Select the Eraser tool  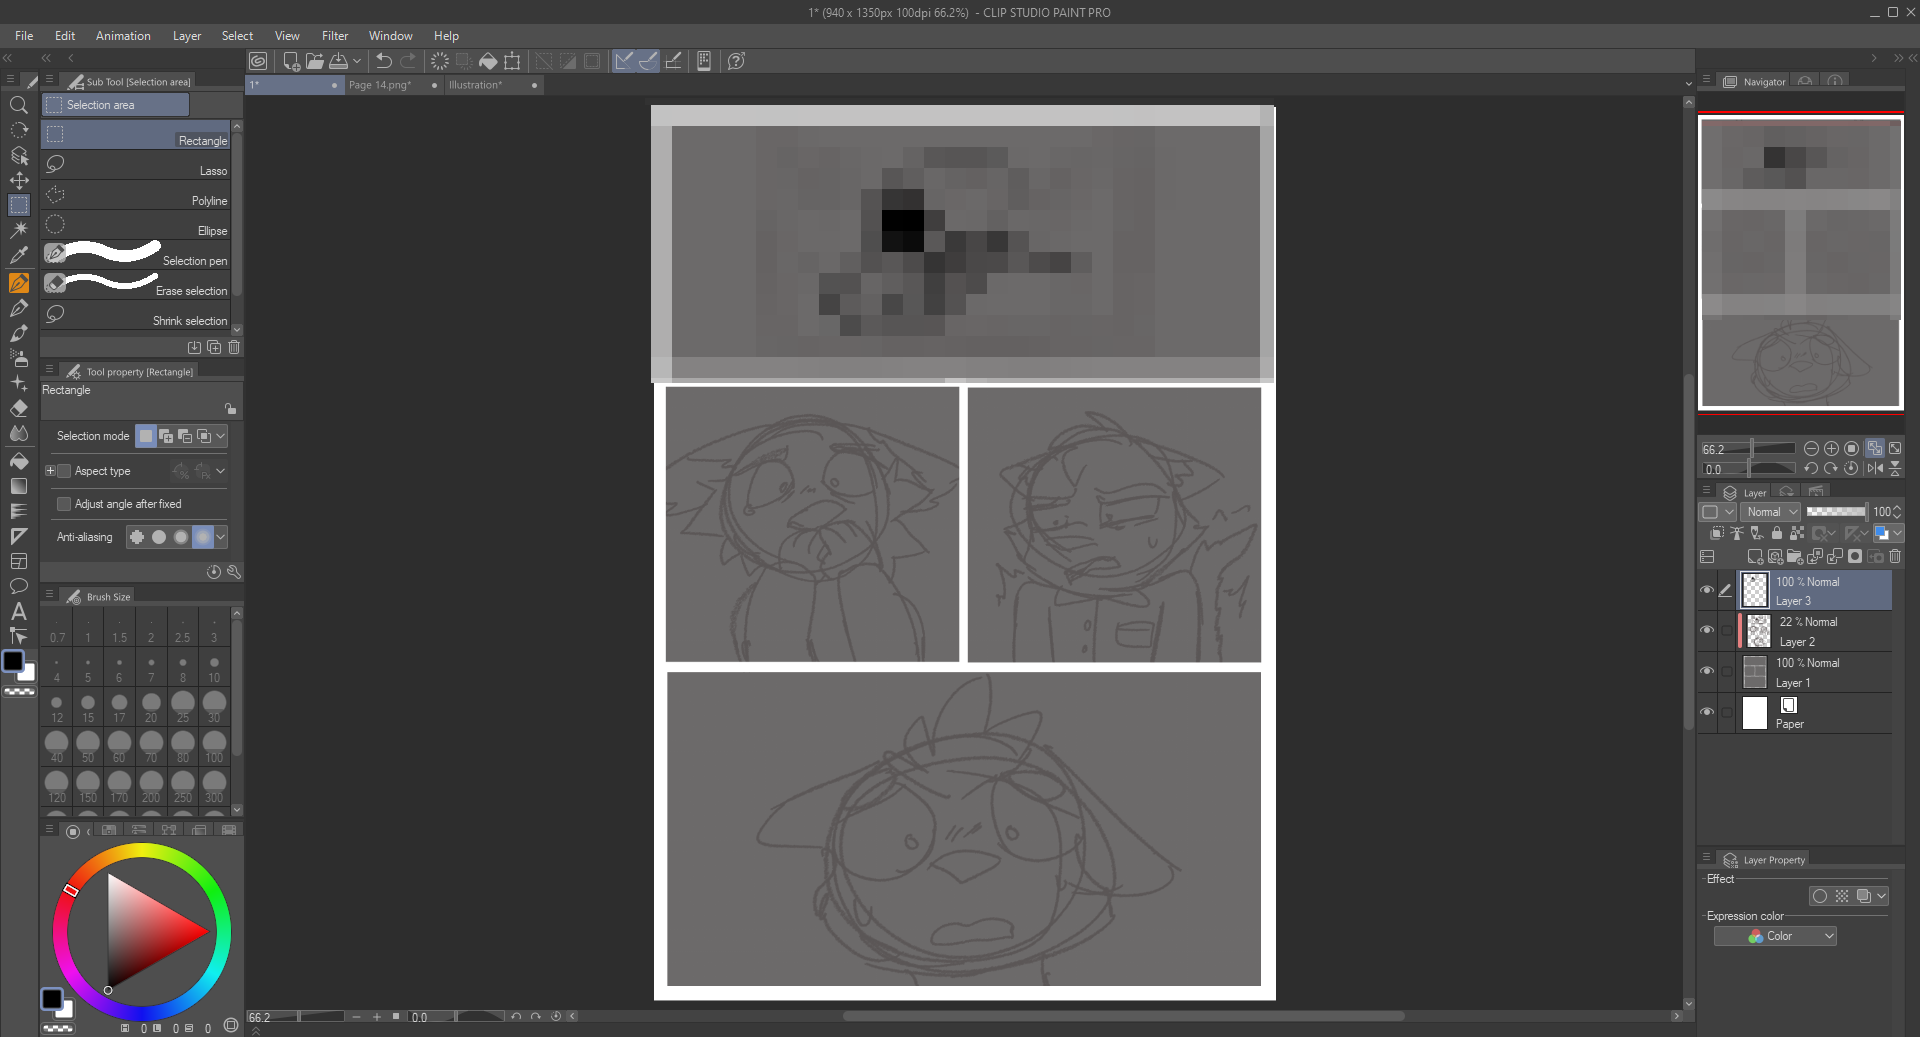(x=18, y=409)
